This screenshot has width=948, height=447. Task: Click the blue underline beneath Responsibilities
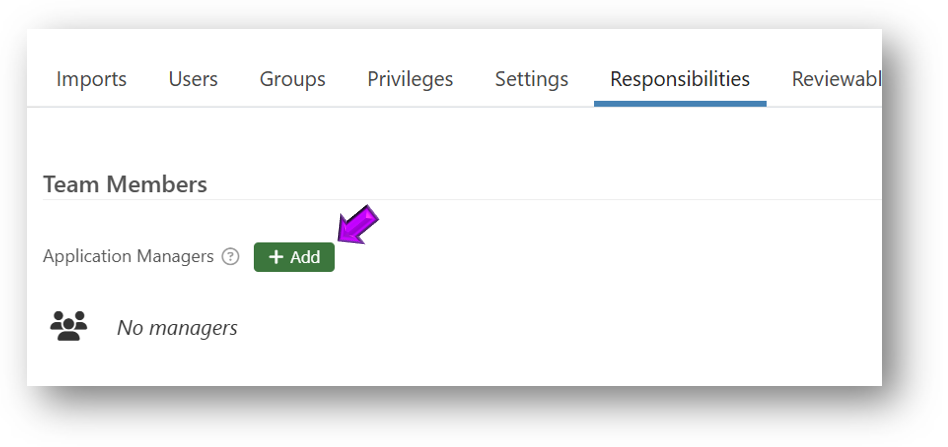(680, 103)
